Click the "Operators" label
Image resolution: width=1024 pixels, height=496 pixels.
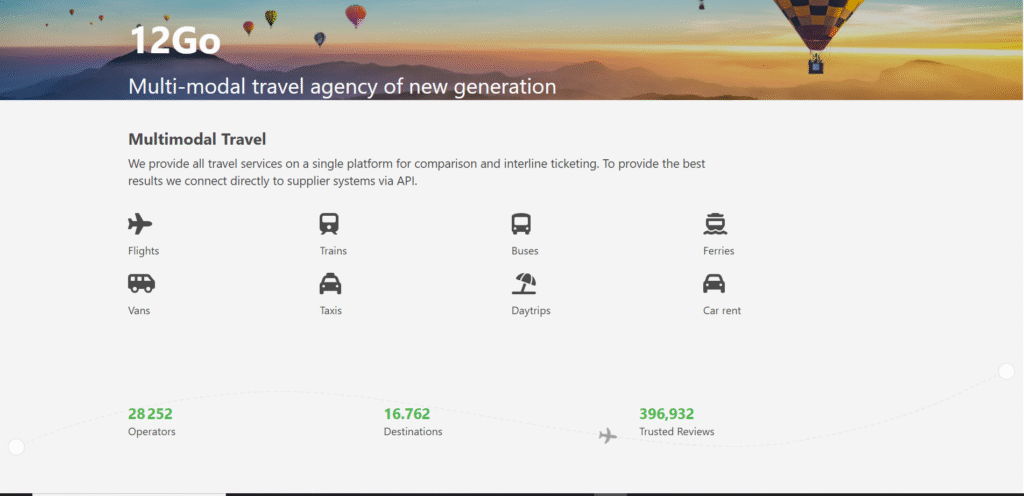[152, 431]
